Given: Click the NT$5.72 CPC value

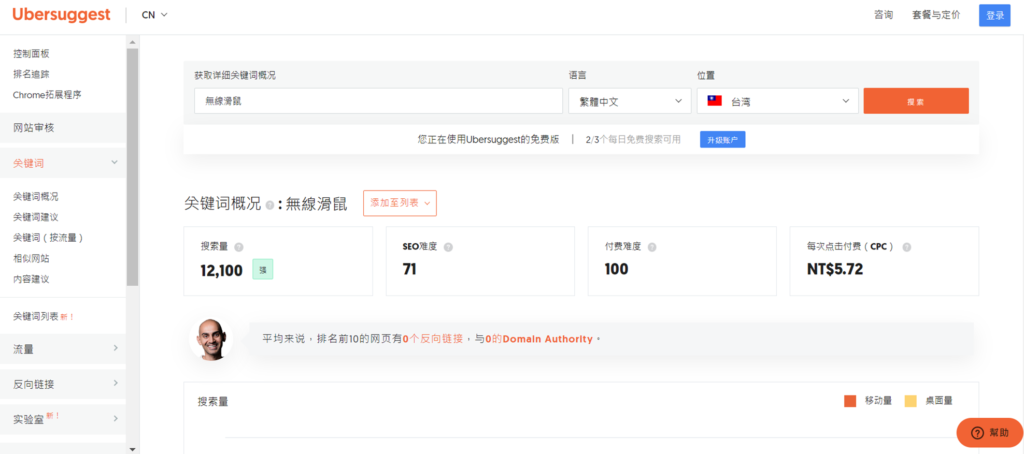Looking at the screenshot, I should (835, 269).
